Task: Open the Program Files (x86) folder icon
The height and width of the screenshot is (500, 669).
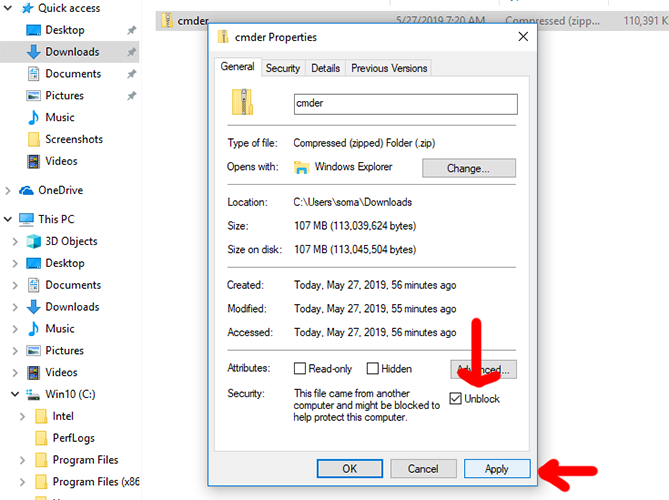Action: tap(41, 482)
